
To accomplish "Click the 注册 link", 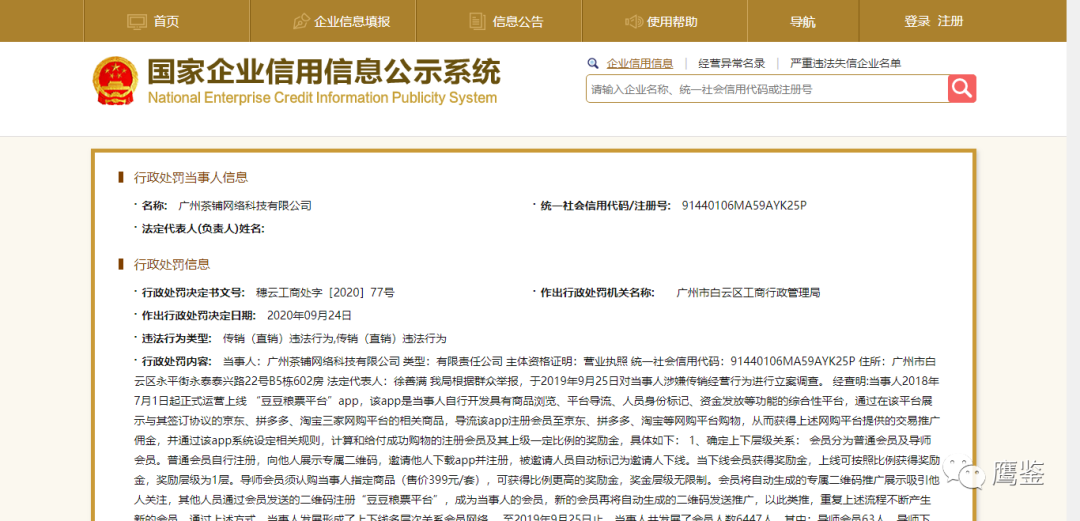I will (950, 21).
